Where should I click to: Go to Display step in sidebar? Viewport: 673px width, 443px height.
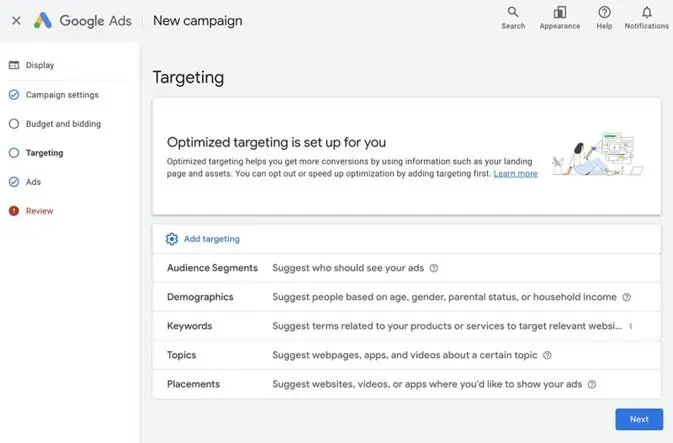coord(40,65)
